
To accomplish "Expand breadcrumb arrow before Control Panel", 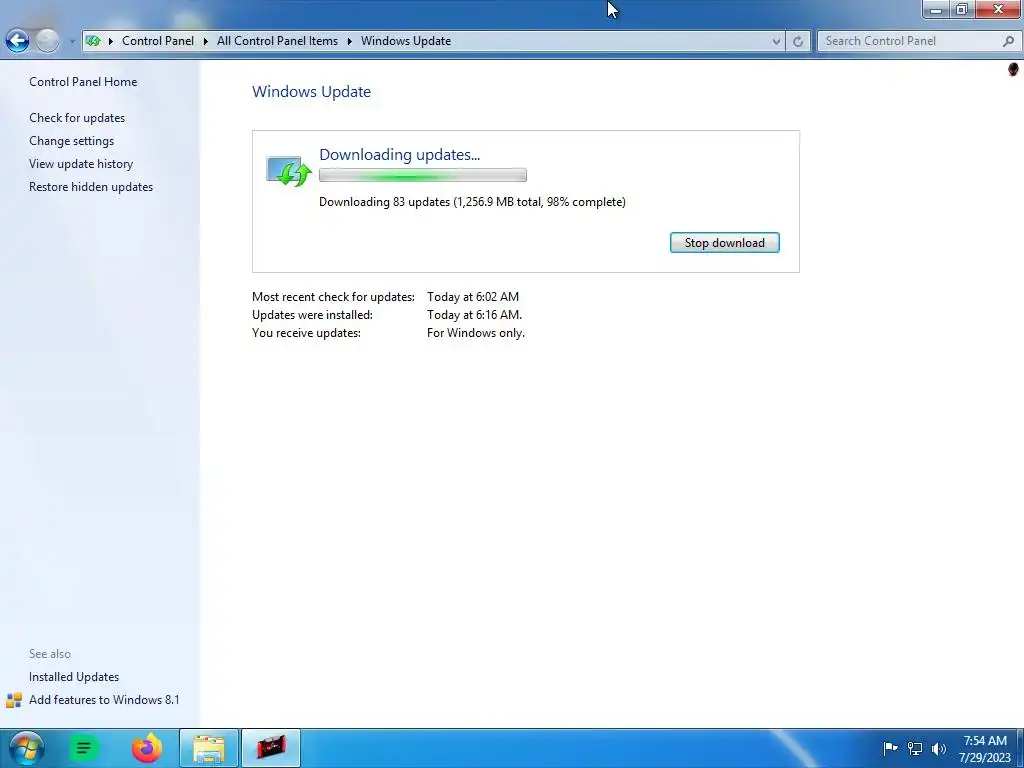I will [110, 40].
